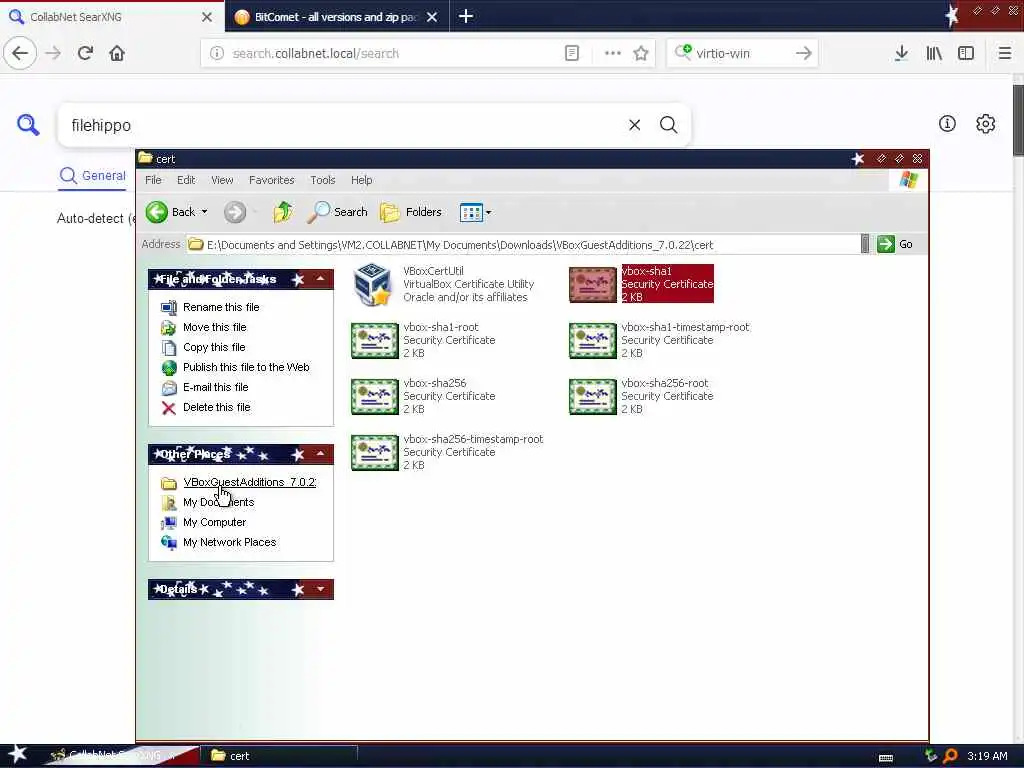Image resolution: width=1024 pixels, height=768 pixels.
Task: Open browser hamburger menu
Action: [x=1005, y=54]
